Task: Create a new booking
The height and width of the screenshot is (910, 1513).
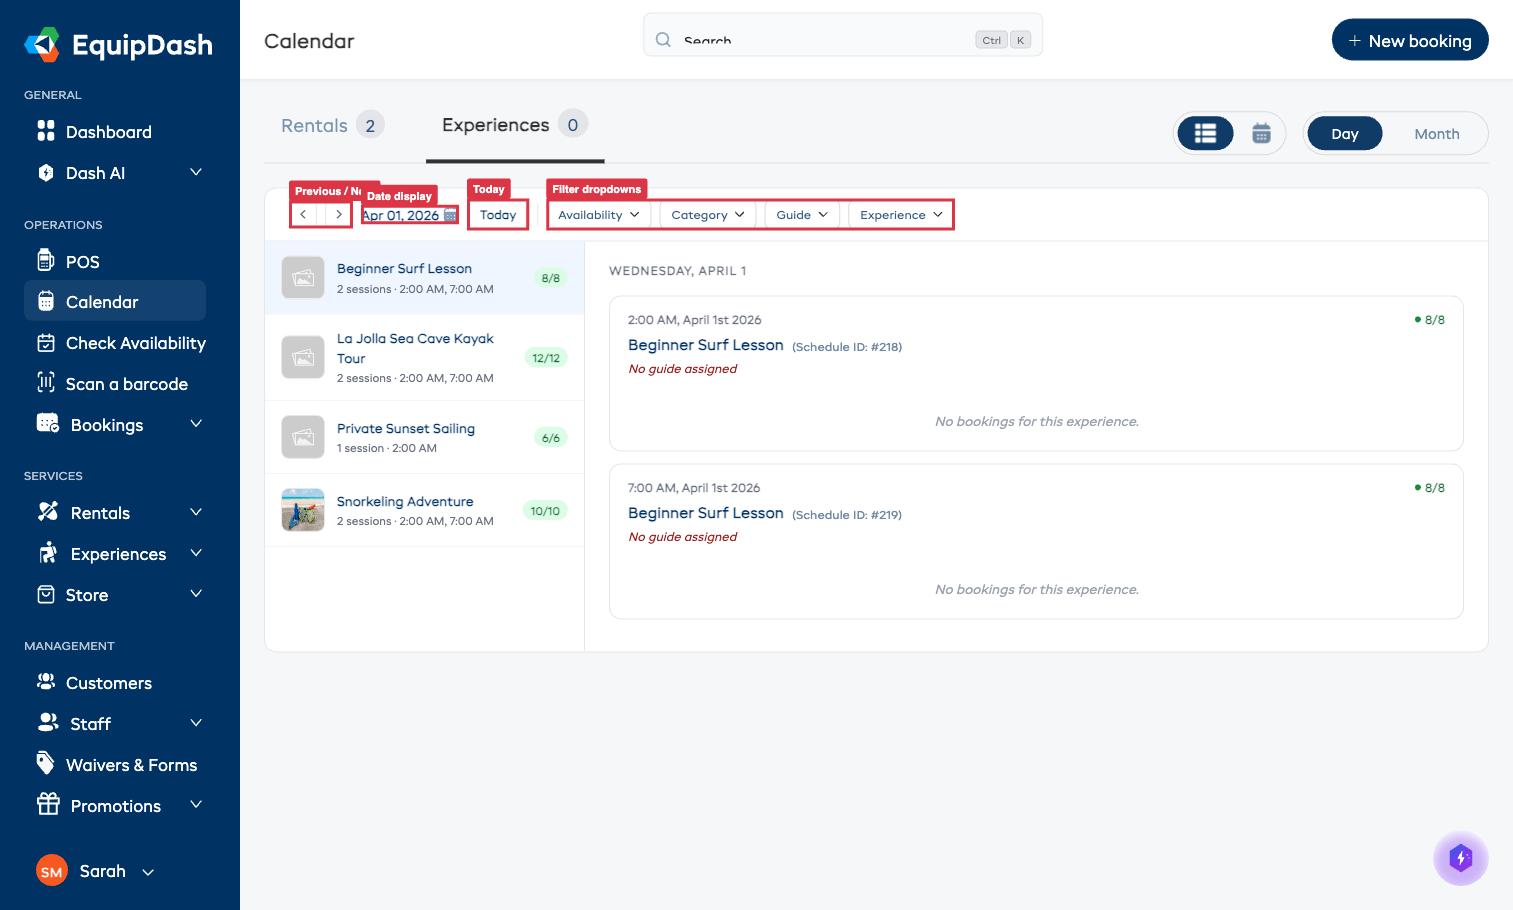Action: 1410,40
